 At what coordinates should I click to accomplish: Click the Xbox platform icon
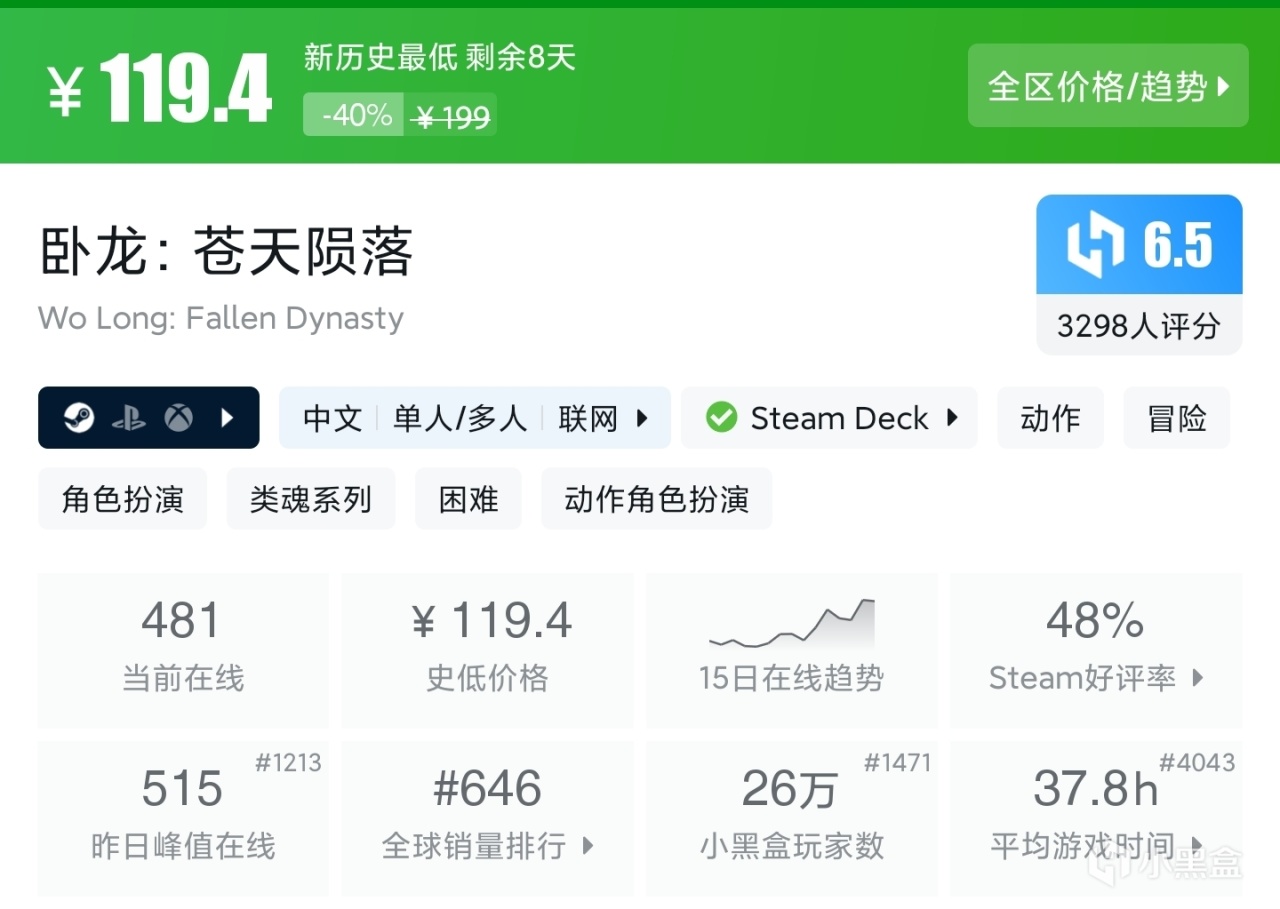click(179, 418)
